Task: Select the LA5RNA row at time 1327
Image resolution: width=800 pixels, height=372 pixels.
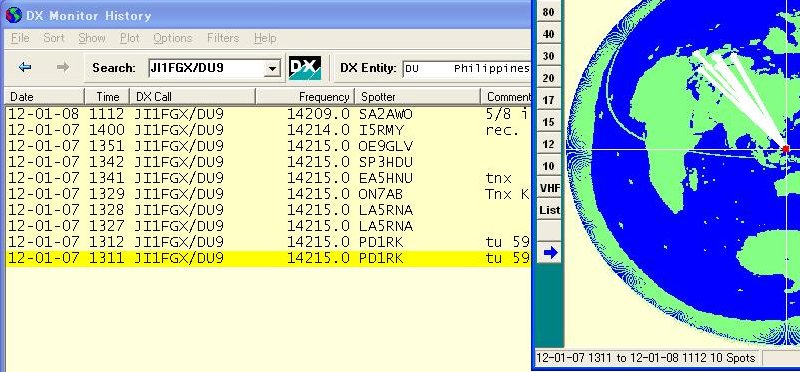Action: [x=268, y=226]
